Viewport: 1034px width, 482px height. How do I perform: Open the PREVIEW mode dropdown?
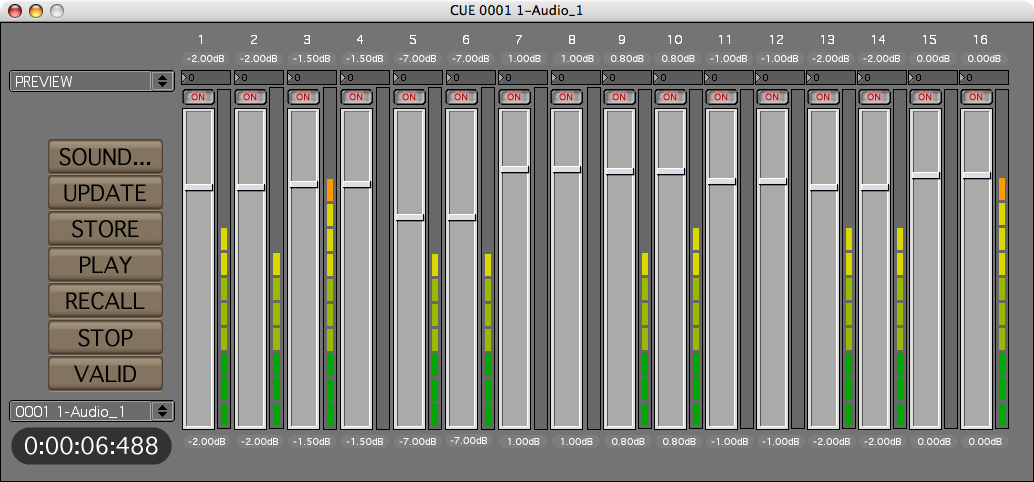click(91, 81)
